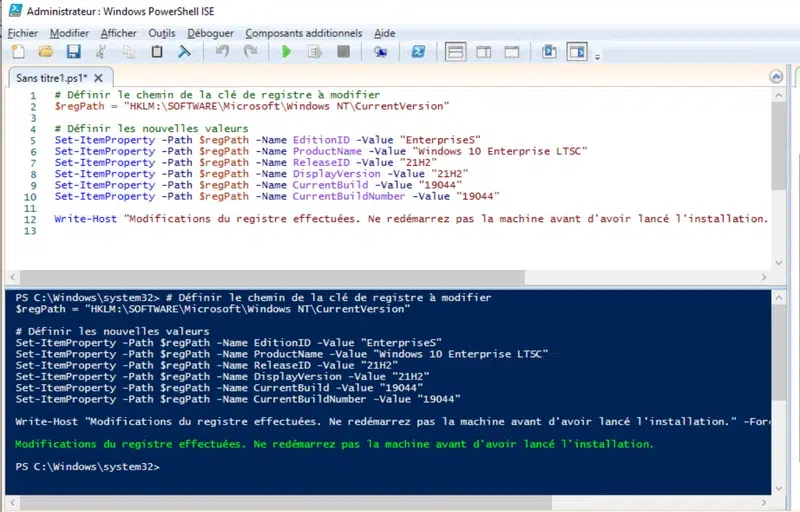Paste with the clipboard icon
This screenshot has height=512, width=800.
click(157, 52)
